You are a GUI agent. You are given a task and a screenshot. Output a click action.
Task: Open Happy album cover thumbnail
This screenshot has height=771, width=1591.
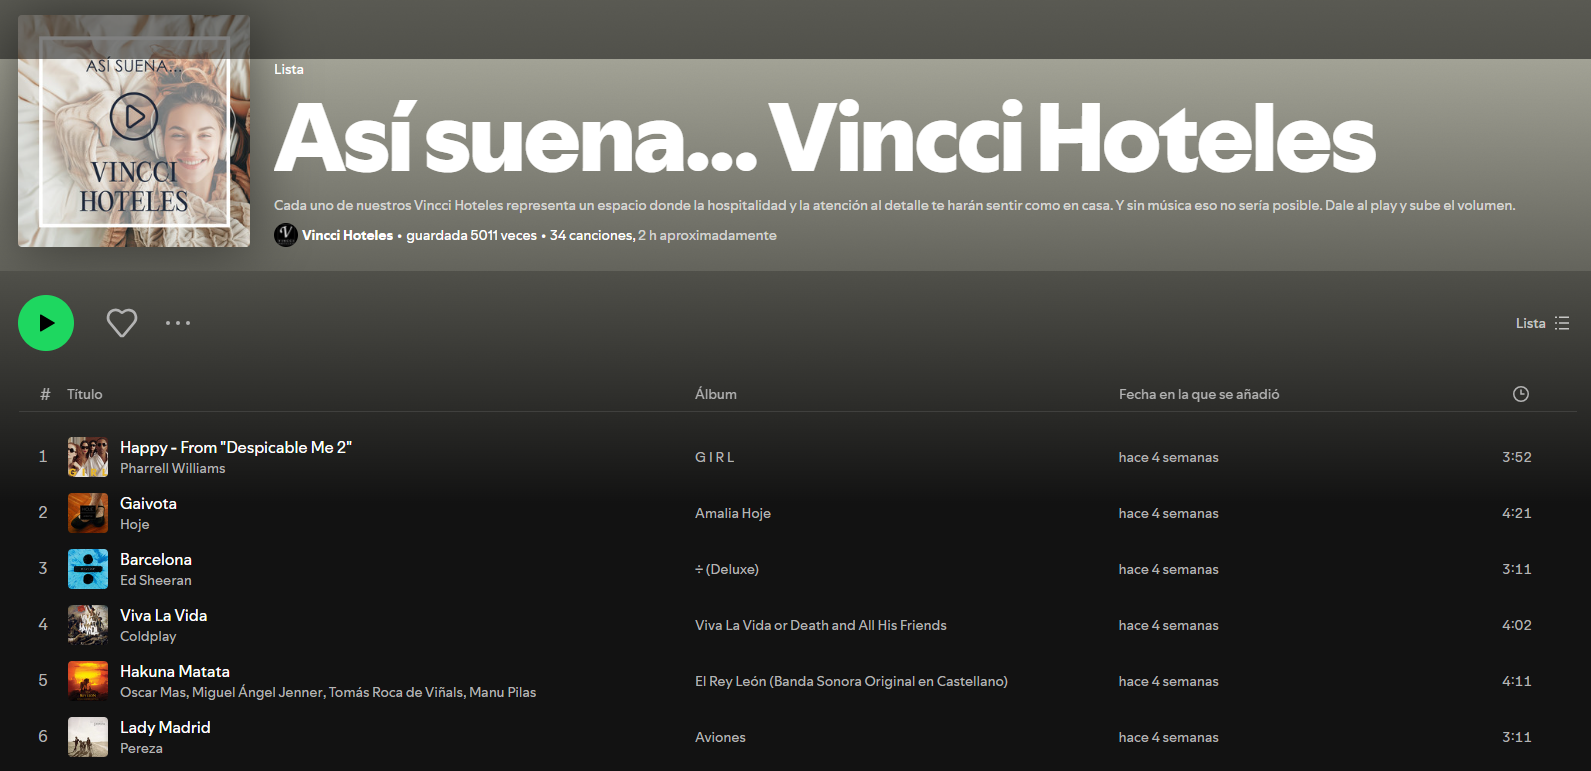[x=88, y=457]
